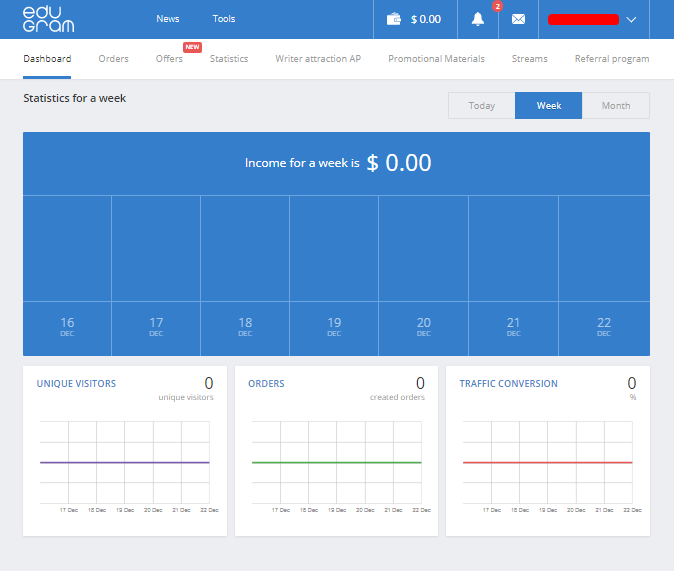Click the NEW badge on Offers
This screenshot has height=571, width=674.
(x=192, y=47)
